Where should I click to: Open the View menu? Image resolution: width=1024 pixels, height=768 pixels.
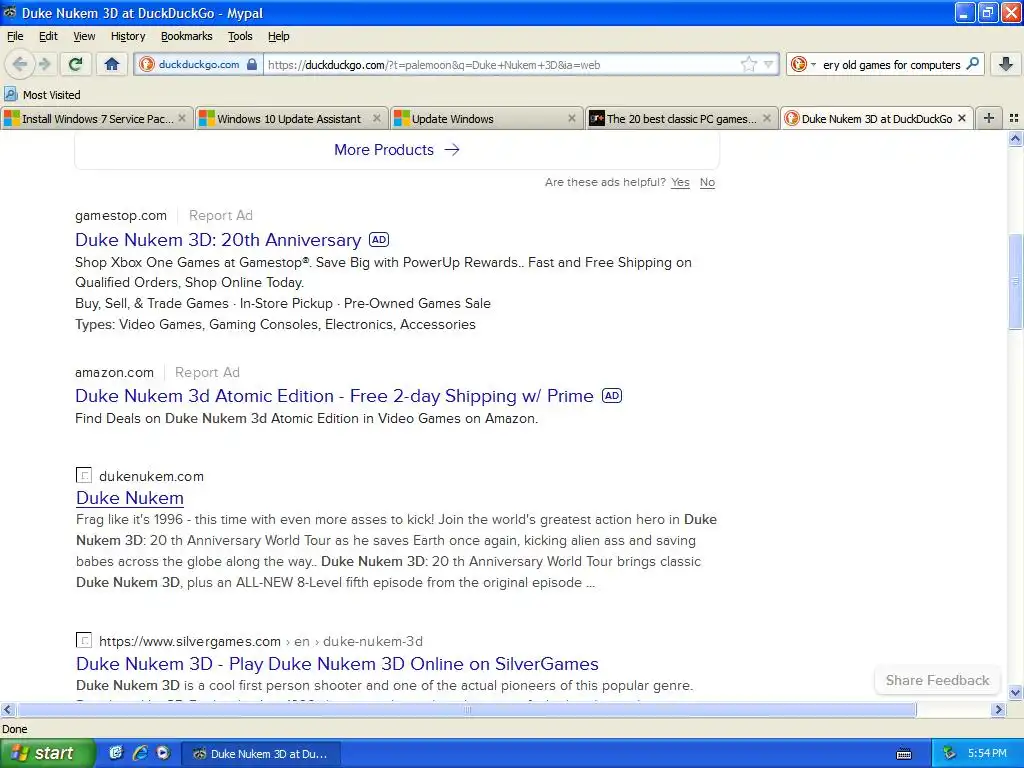coord(84,36)
